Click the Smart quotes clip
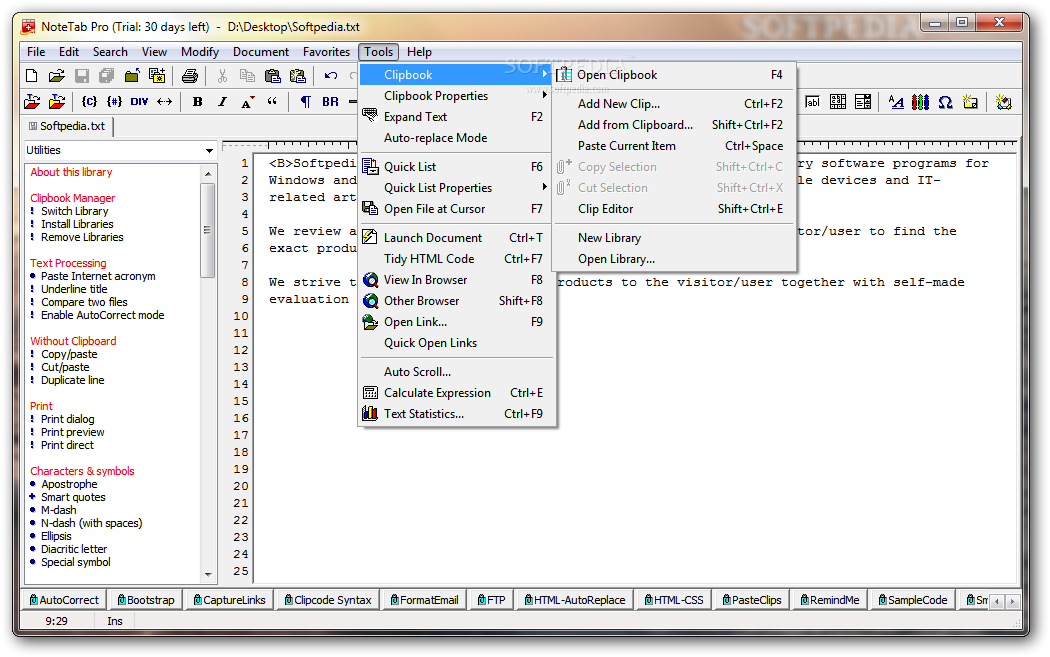Viewport: 1050px width, 657px height. pos(73,497)
